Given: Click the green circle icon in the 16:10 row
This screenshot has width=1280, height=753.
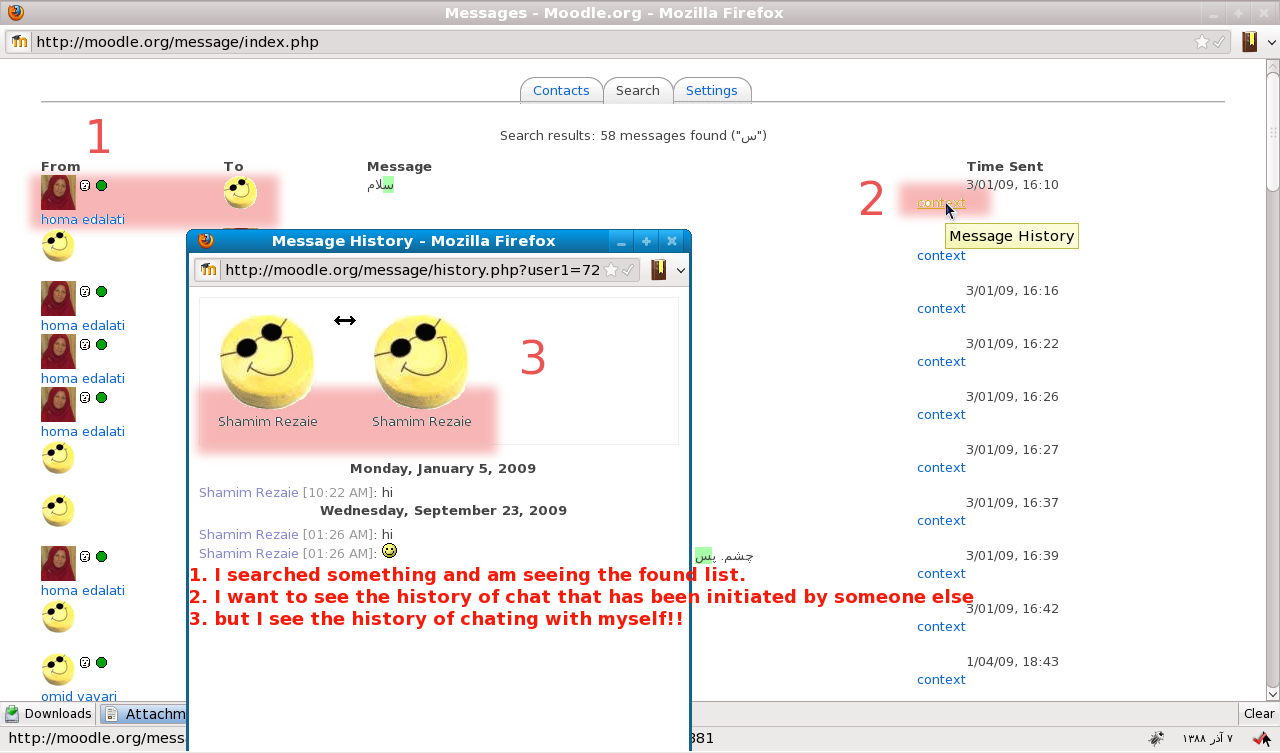Looking at the screenshot, I should [101, 185].
